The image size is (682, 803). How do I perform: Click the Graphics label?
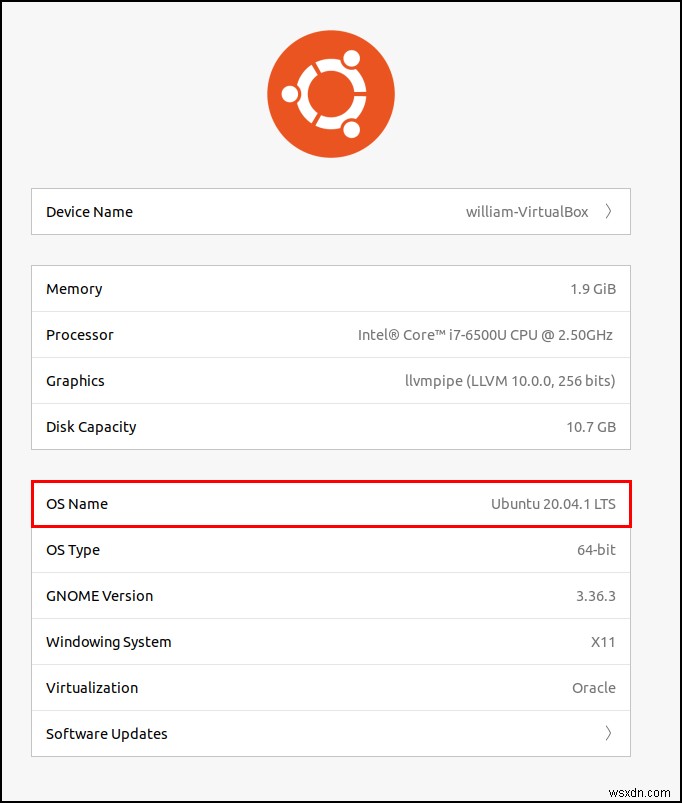[75, 381]
